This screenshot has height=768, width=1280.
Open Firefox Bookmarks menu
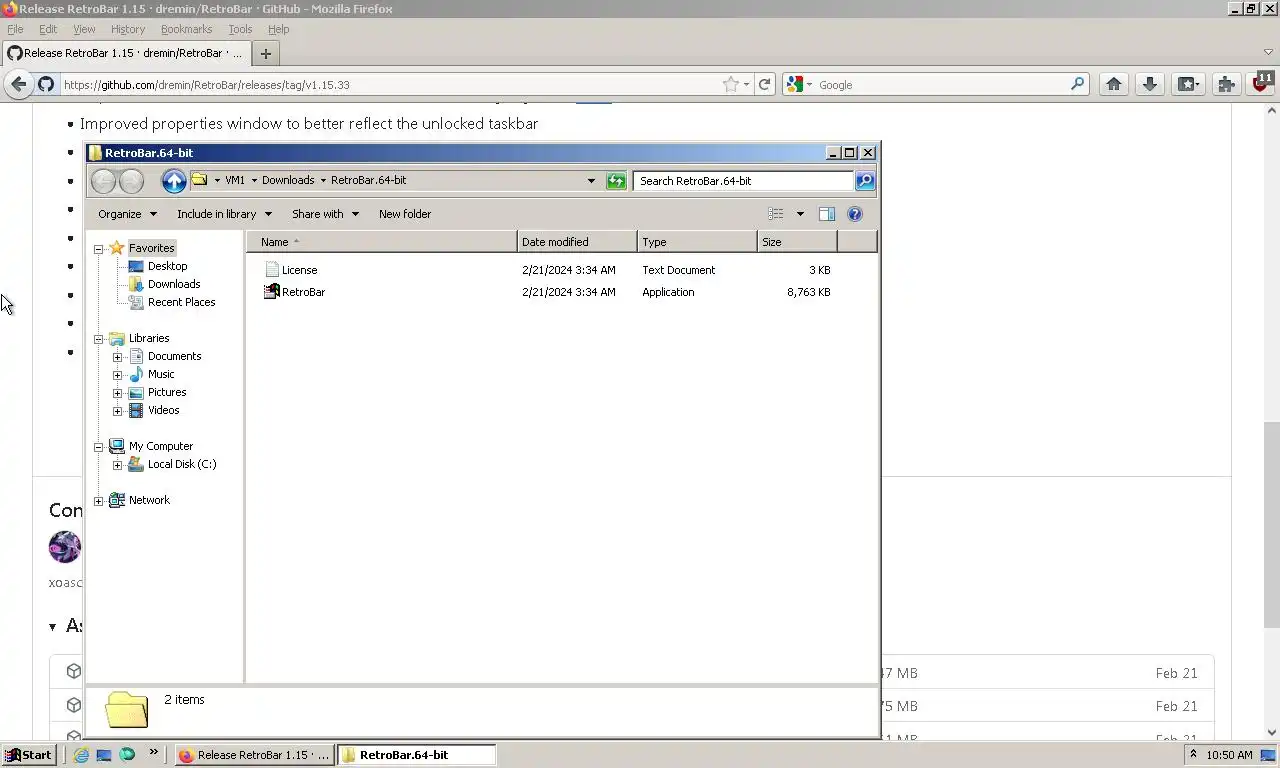click(x=186, y=29)
